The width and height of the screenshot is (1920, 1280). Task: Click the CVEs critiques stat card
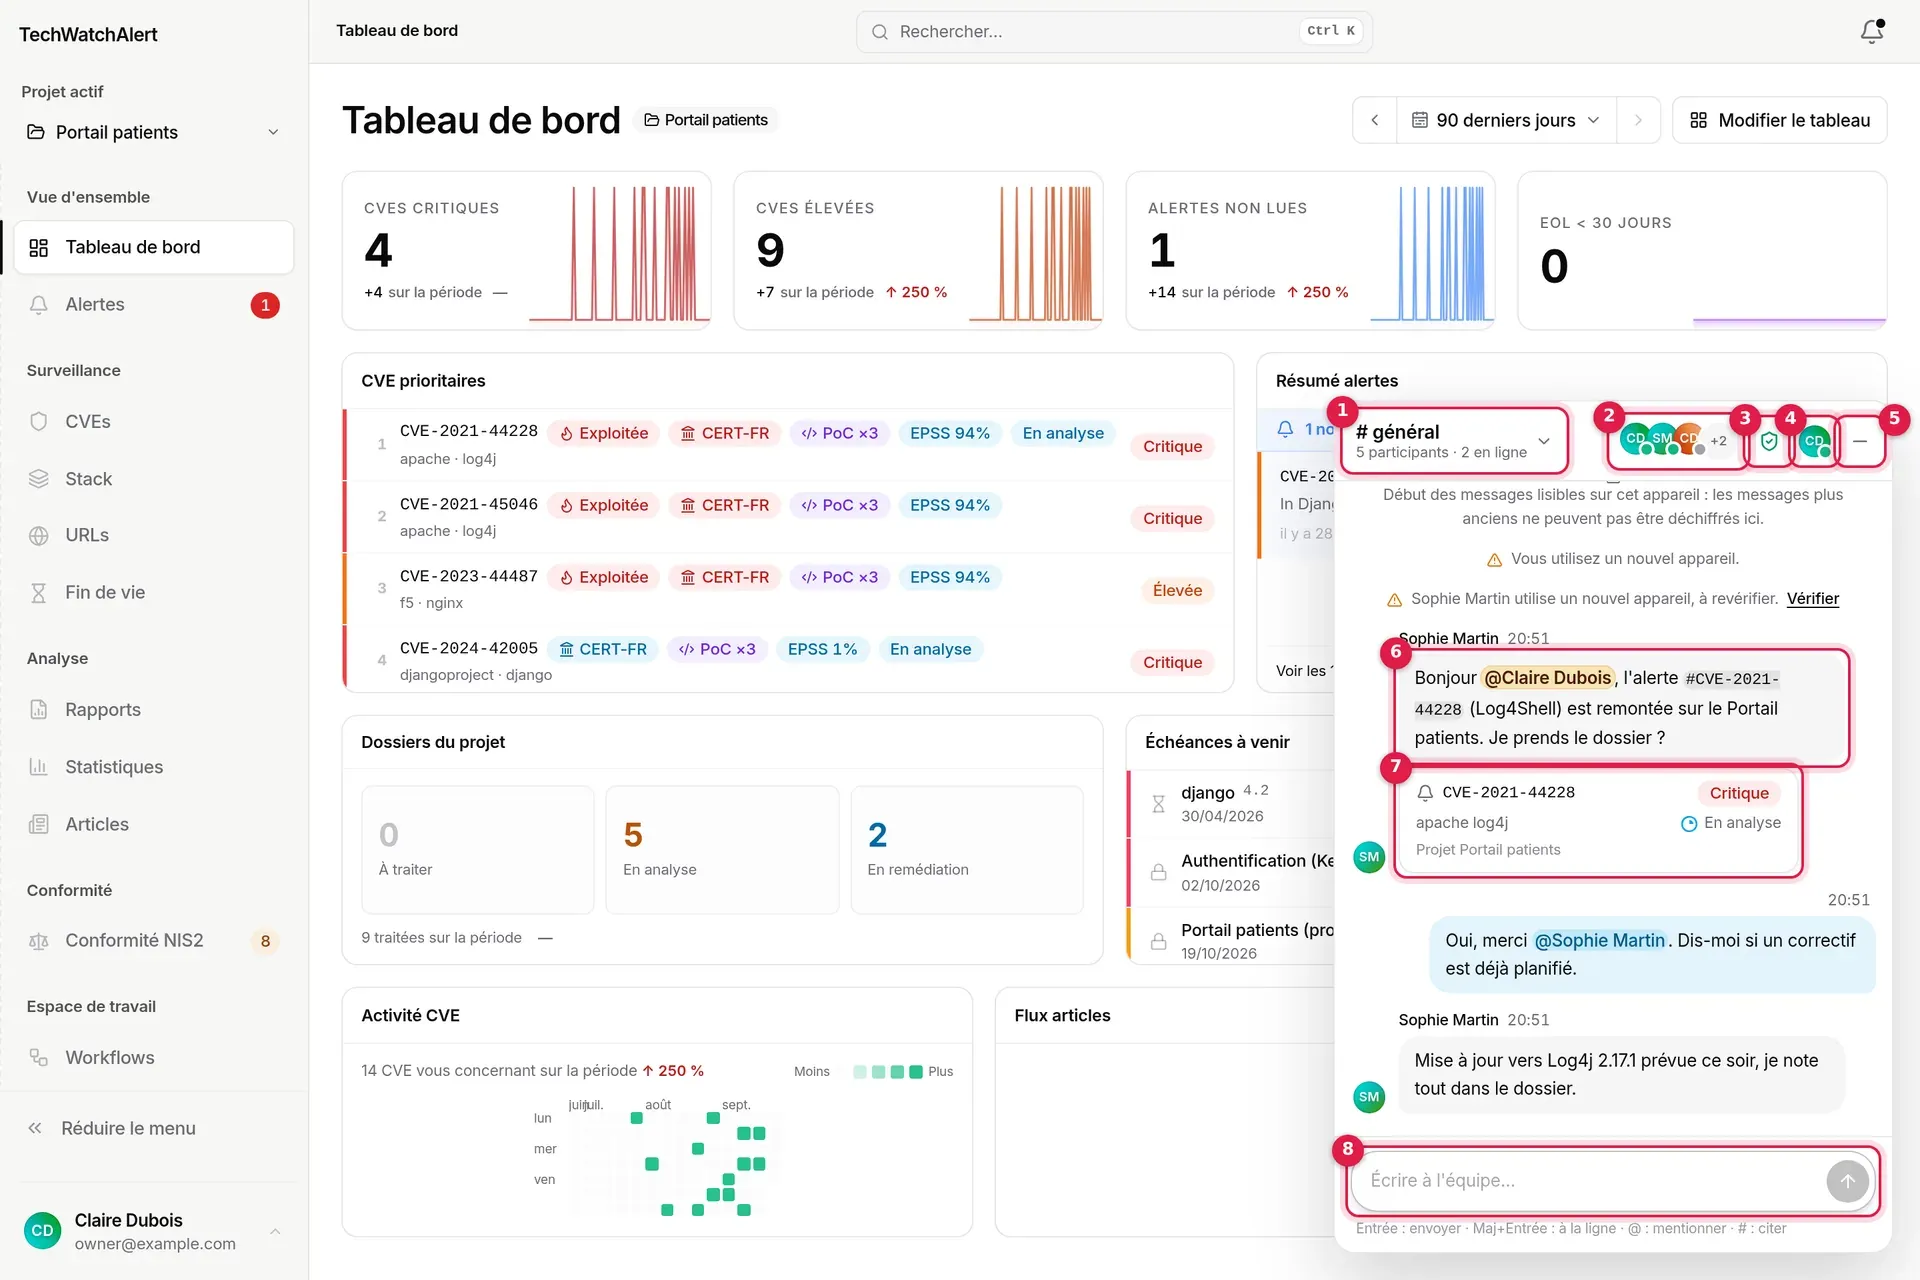(x=527, y=250)
